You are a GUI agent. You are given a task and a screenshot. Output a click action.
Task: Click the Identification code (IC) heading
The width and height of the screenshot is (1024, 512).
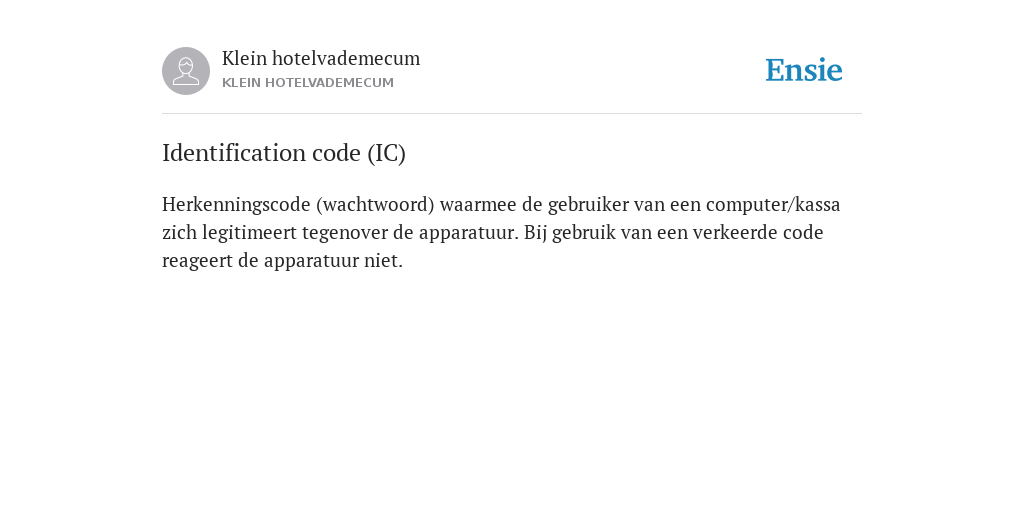pyautogui.click(x=284, y=153)
